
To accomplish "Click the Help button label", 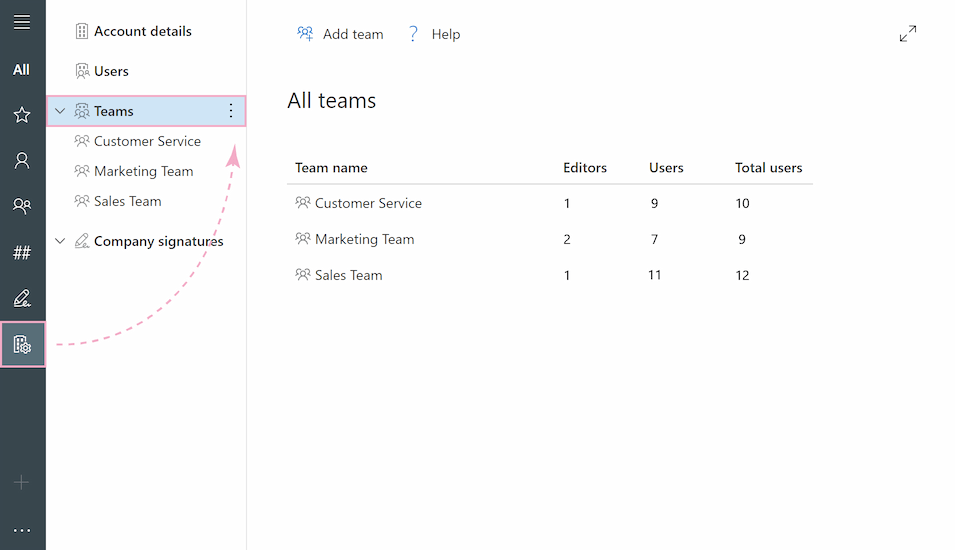I will click(x=446, y=34).
